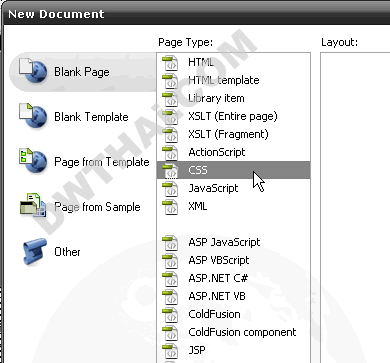Click the file icon beside JavaScript
The width and height of the screenshot is (390, 363).
(x=170, y=189)
